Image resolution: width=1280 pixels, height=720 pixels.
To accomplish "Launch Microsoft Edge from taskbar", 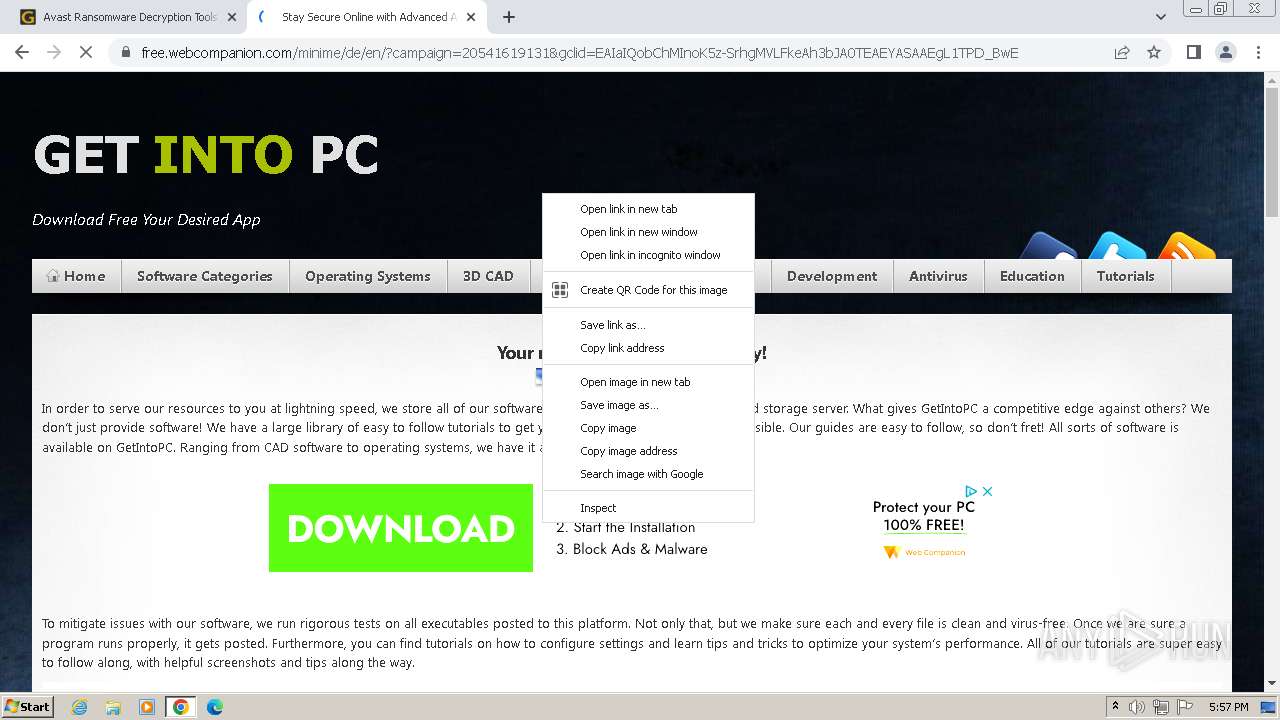I will [215, 707].
